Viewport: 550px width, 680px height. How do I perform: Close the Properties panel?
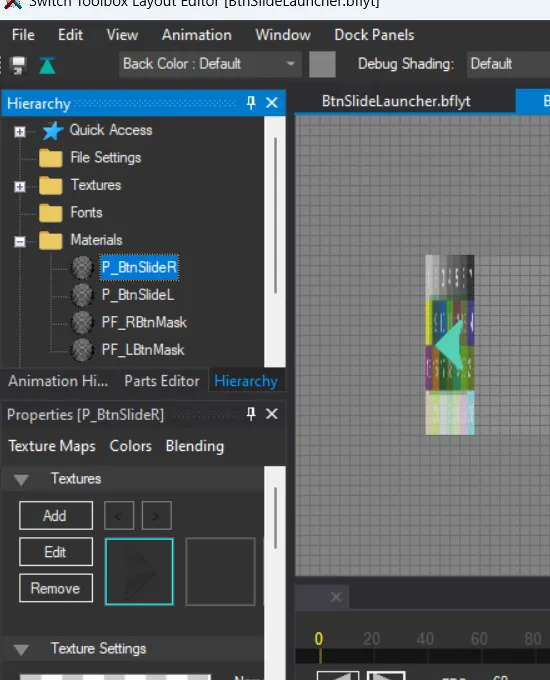click(x=272, y=414)
